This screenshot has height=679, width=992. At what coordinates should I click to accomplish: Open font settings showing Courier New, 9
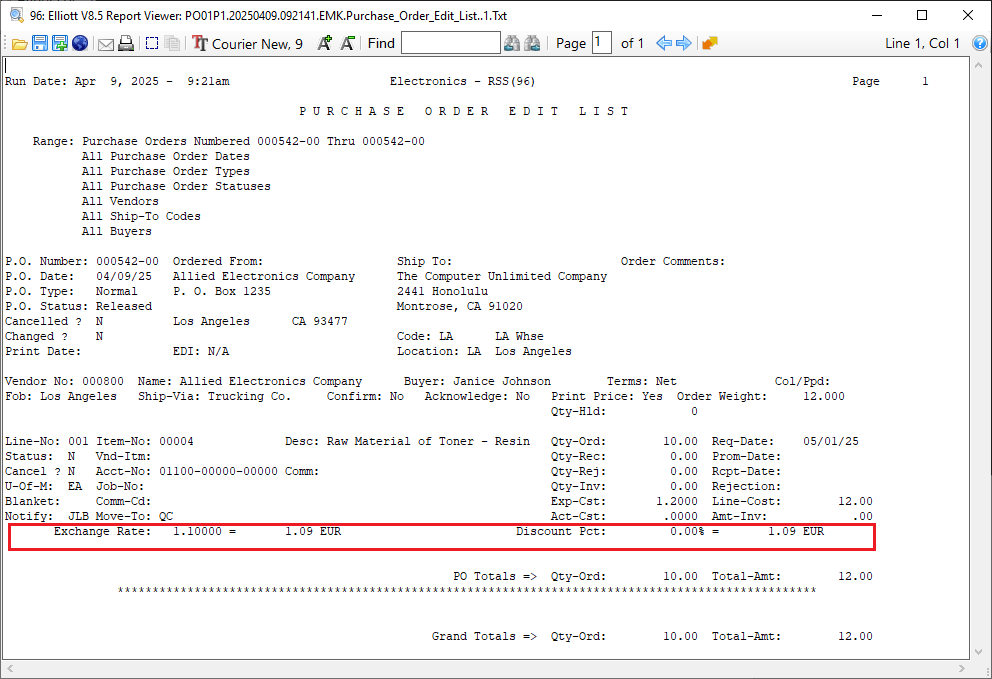[247, 43]
